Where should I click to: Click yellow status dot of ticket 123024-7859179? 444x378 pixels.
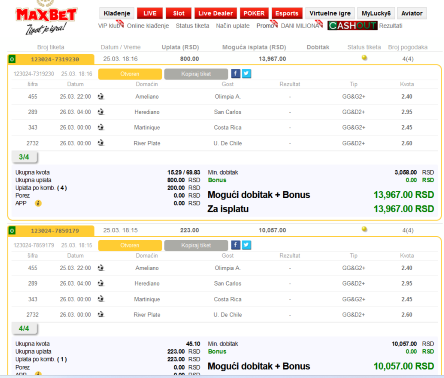pos(364,229)
